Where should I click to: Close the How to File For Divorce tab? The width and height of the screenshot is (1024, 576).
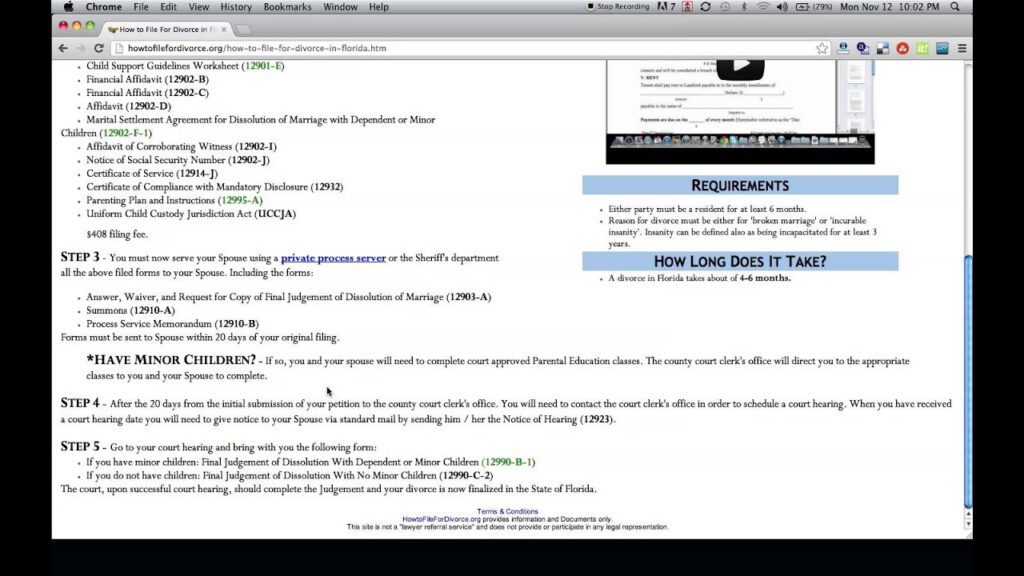pos(223,29)
